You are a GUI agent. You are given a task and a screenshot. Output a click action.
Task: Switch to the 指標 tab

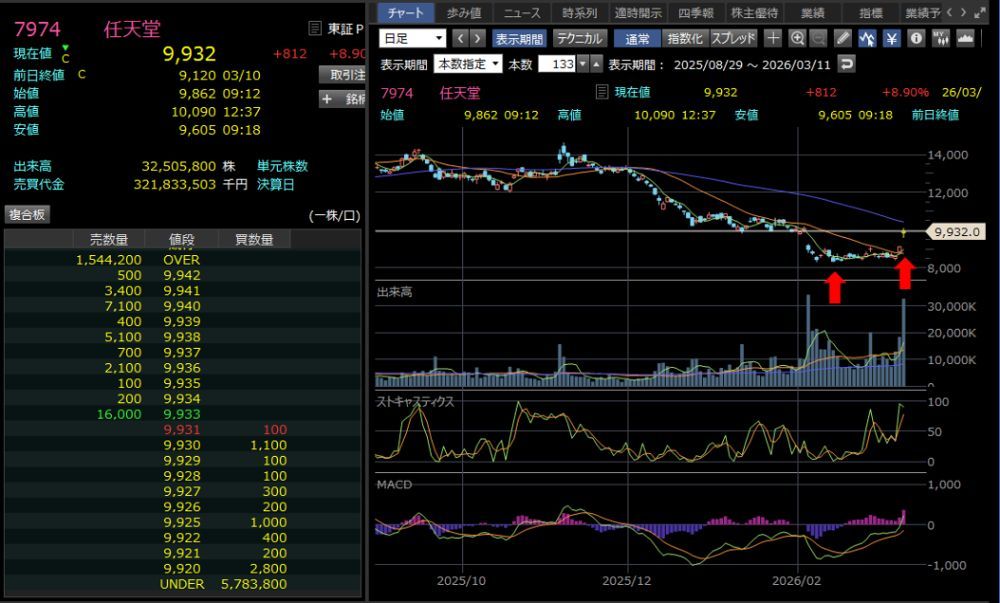(x=871, y=13)
